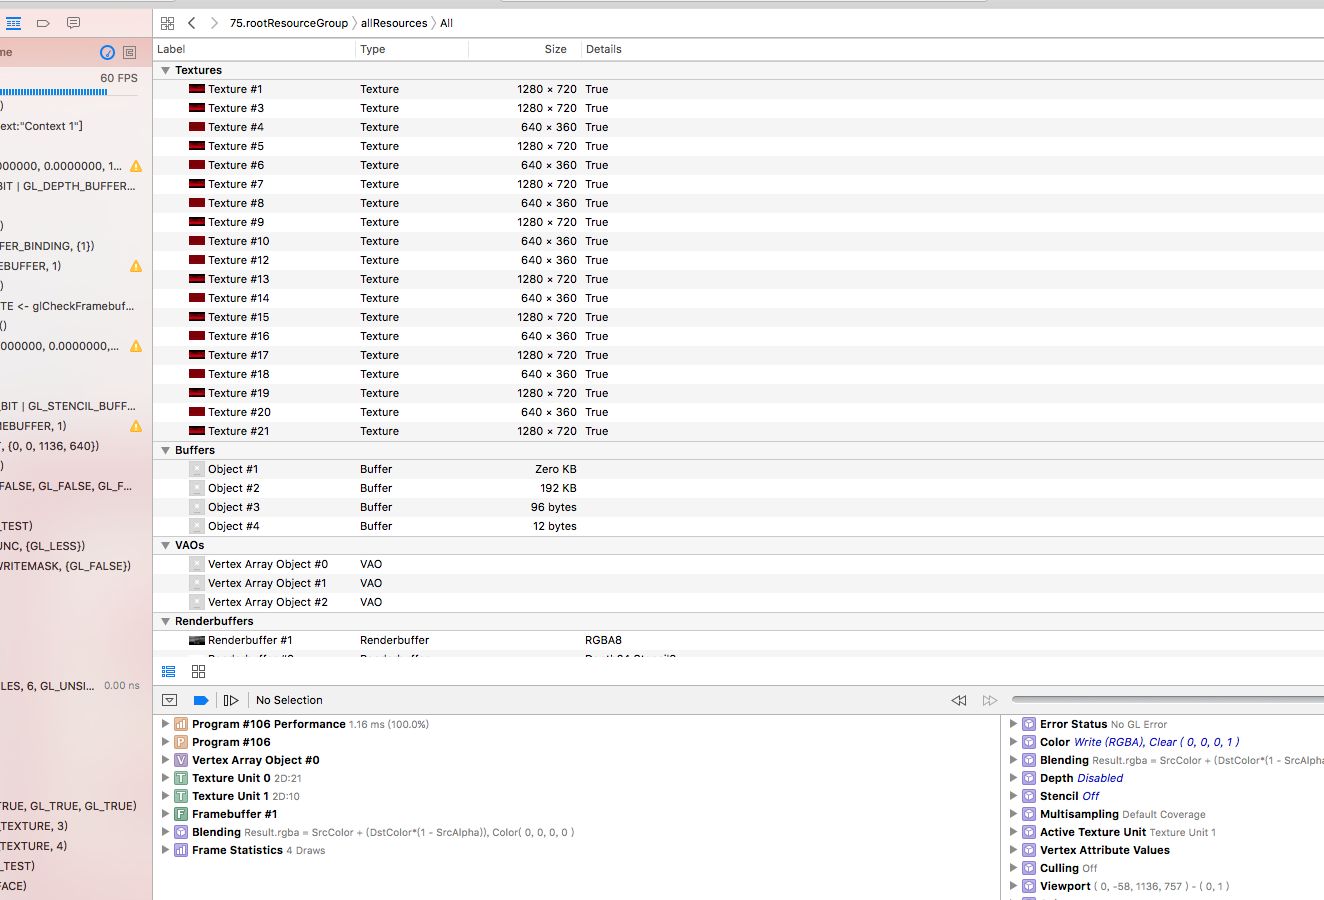Switch resources view to icon grid mode
The image size is (1324, 900).
198,672
